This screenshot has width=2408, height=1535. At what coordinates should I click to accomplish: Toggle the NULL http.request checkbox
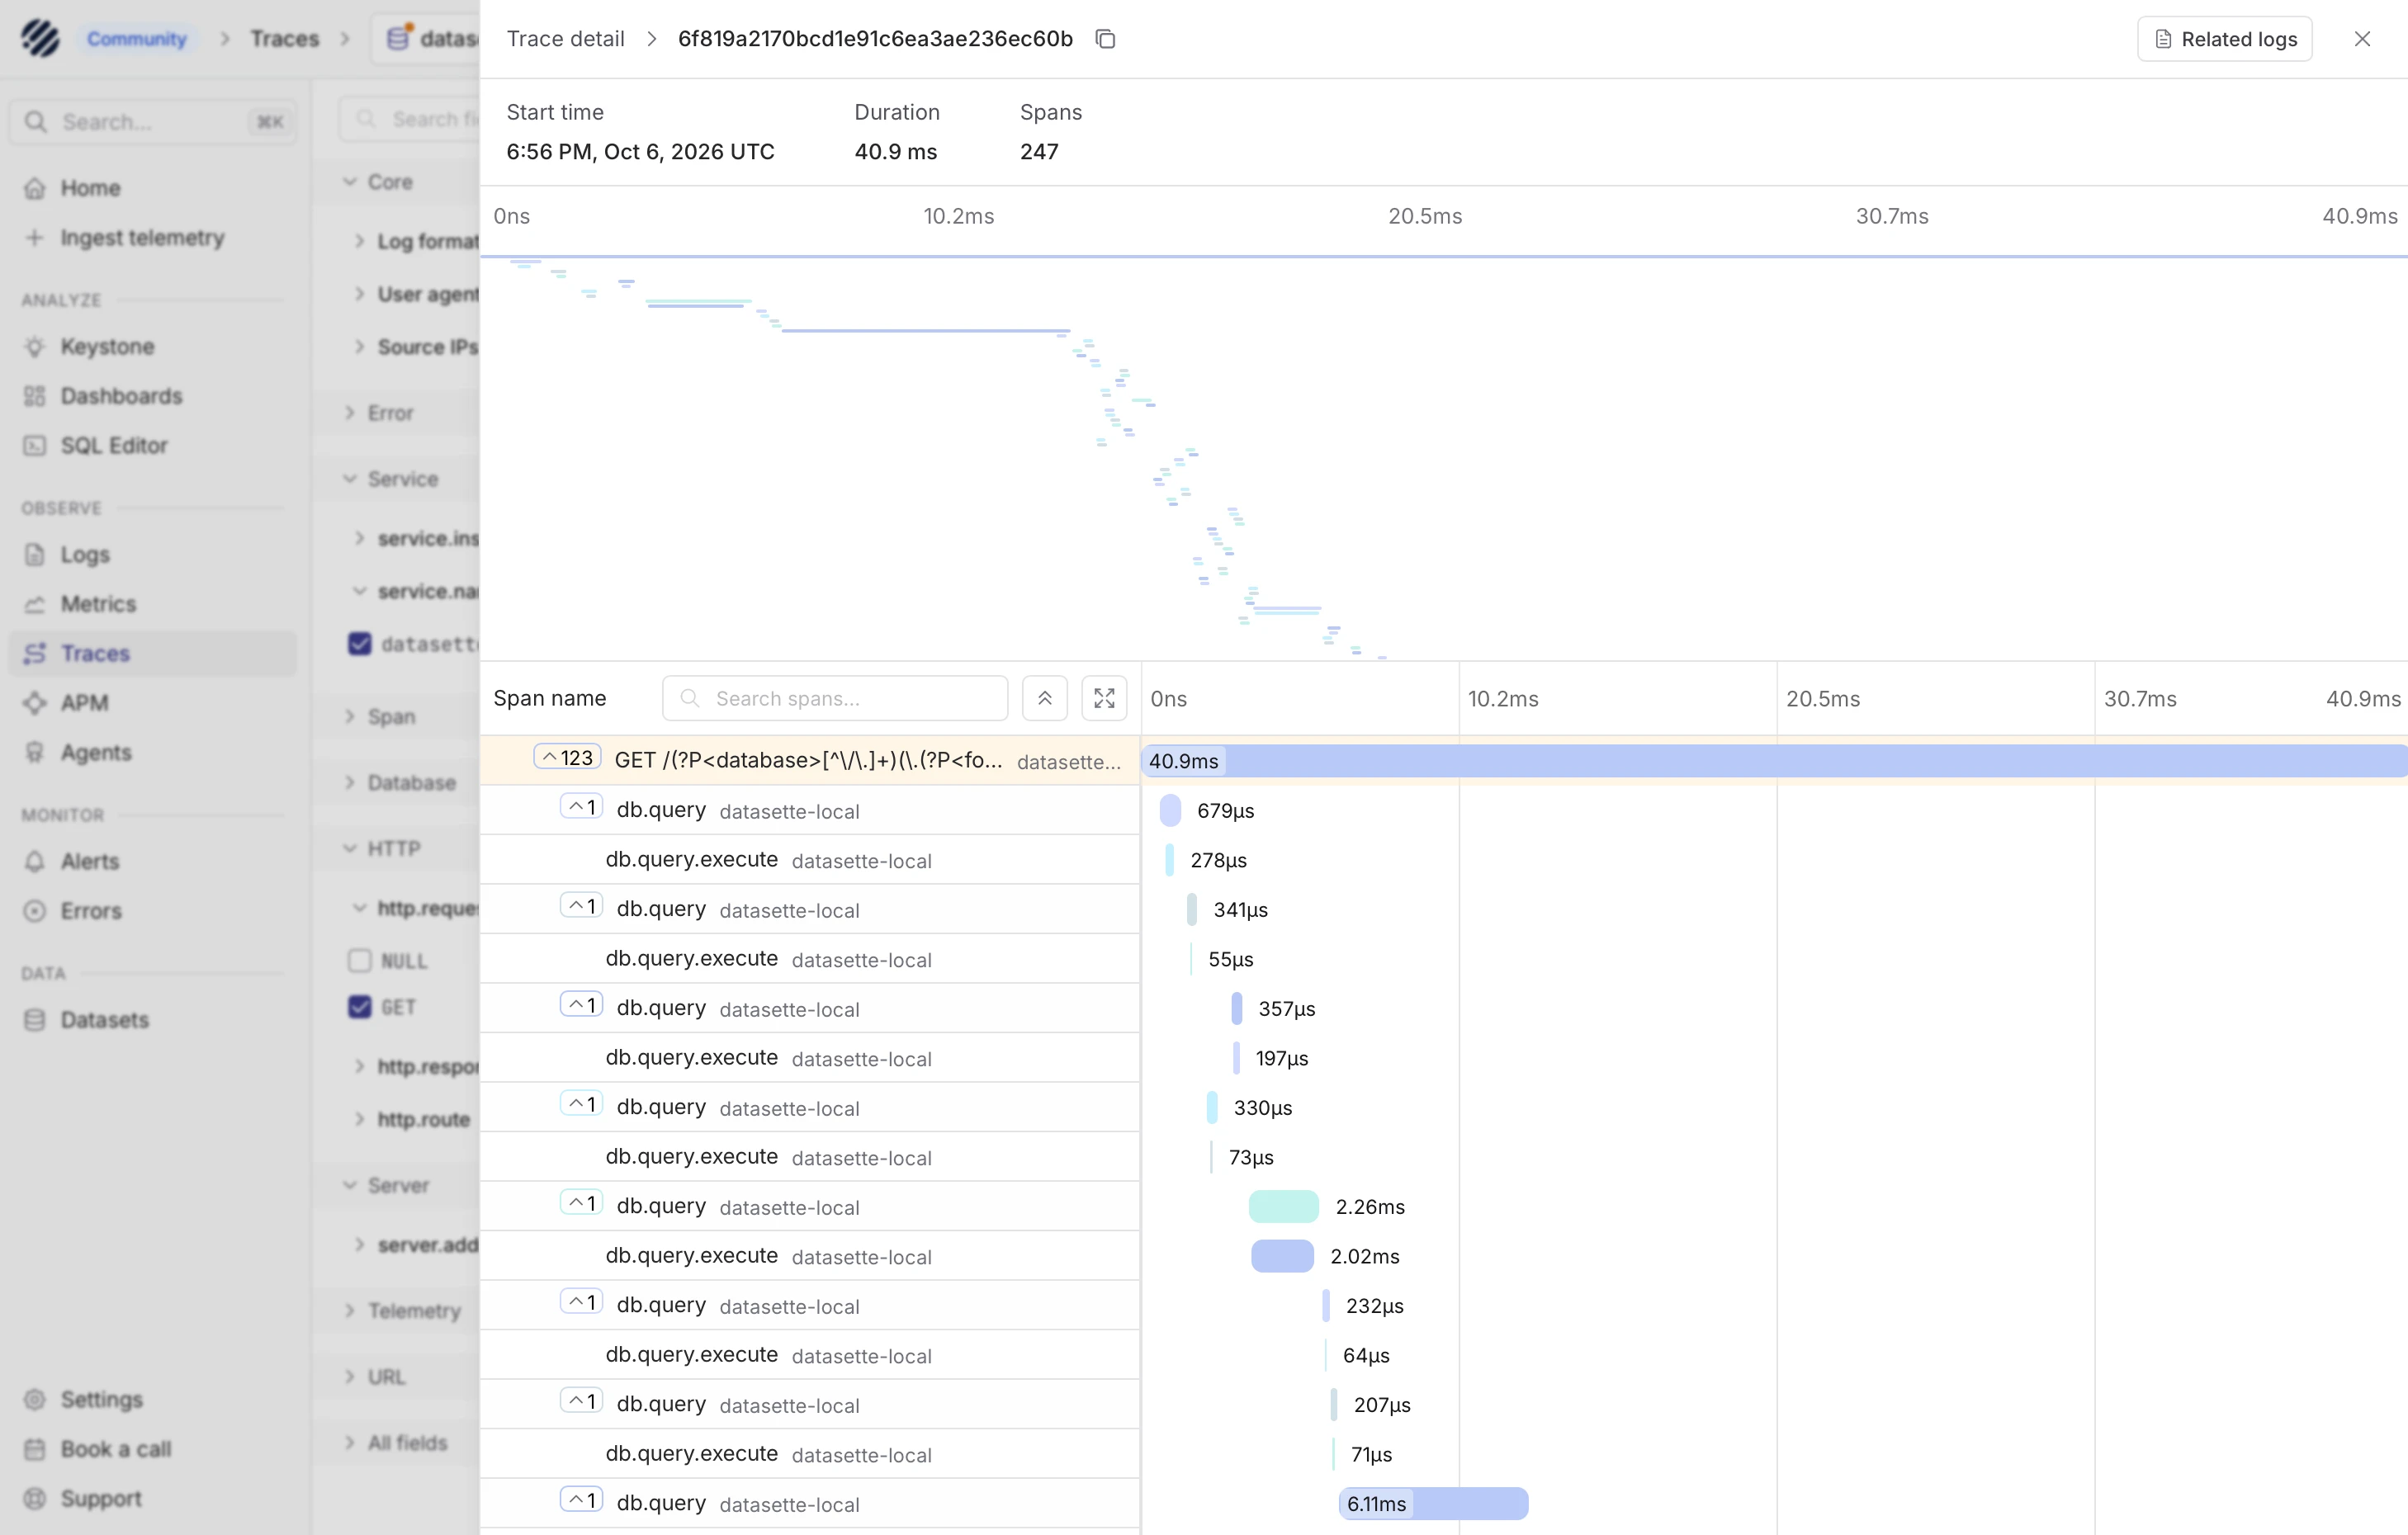pyautogui.click(x=360, y=961)
